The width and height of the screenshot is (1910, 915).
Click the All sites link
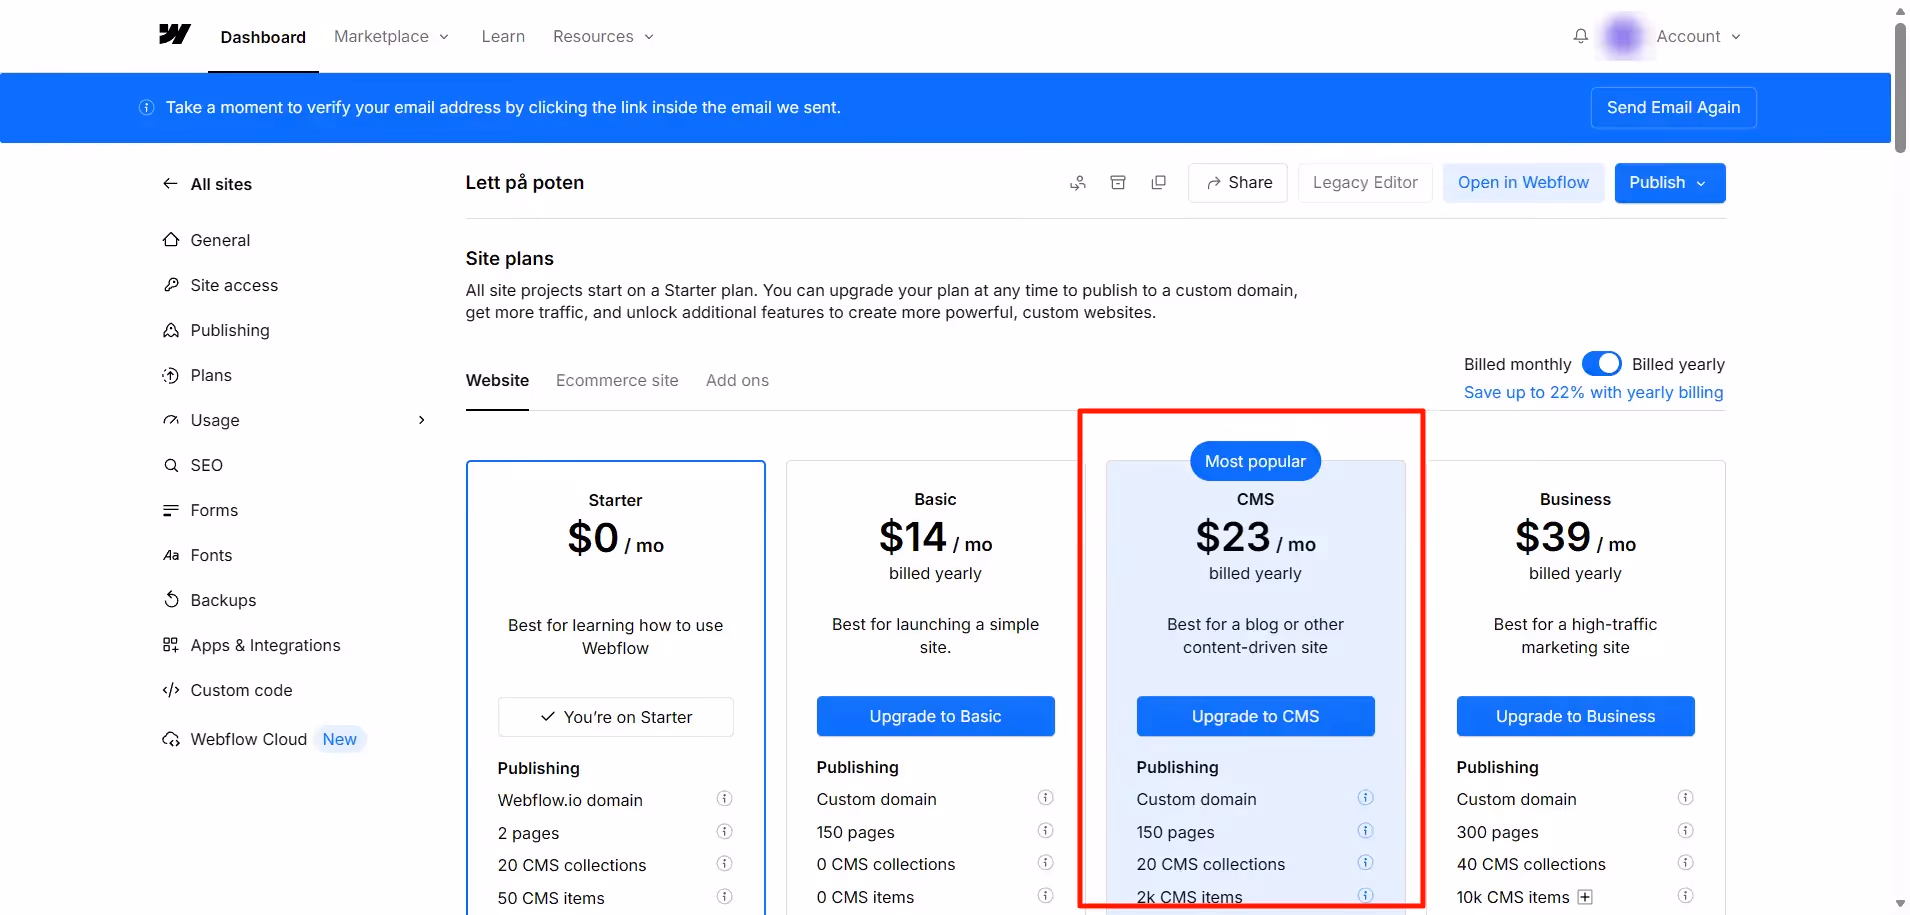tap(221, 184)
